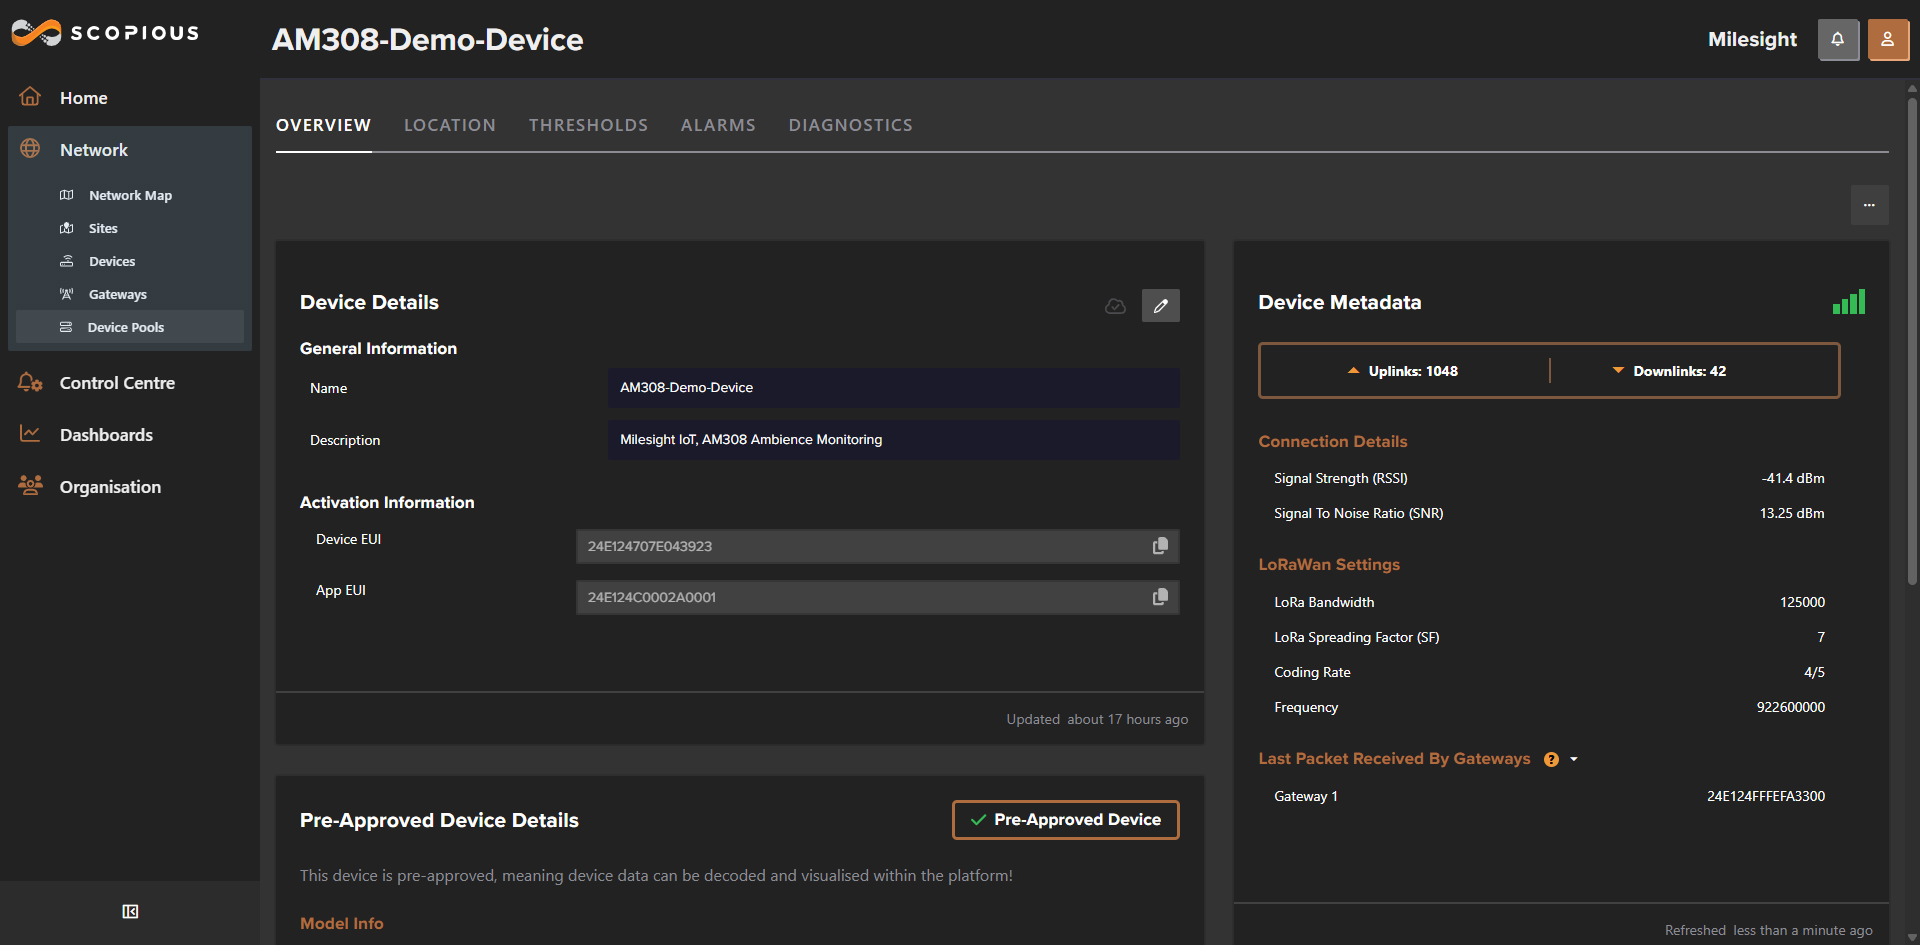1920x945 pixels.
Task: Click the Device EUI field 24E124707E043923
Action: pyautogui.click(x=878, y=546)
